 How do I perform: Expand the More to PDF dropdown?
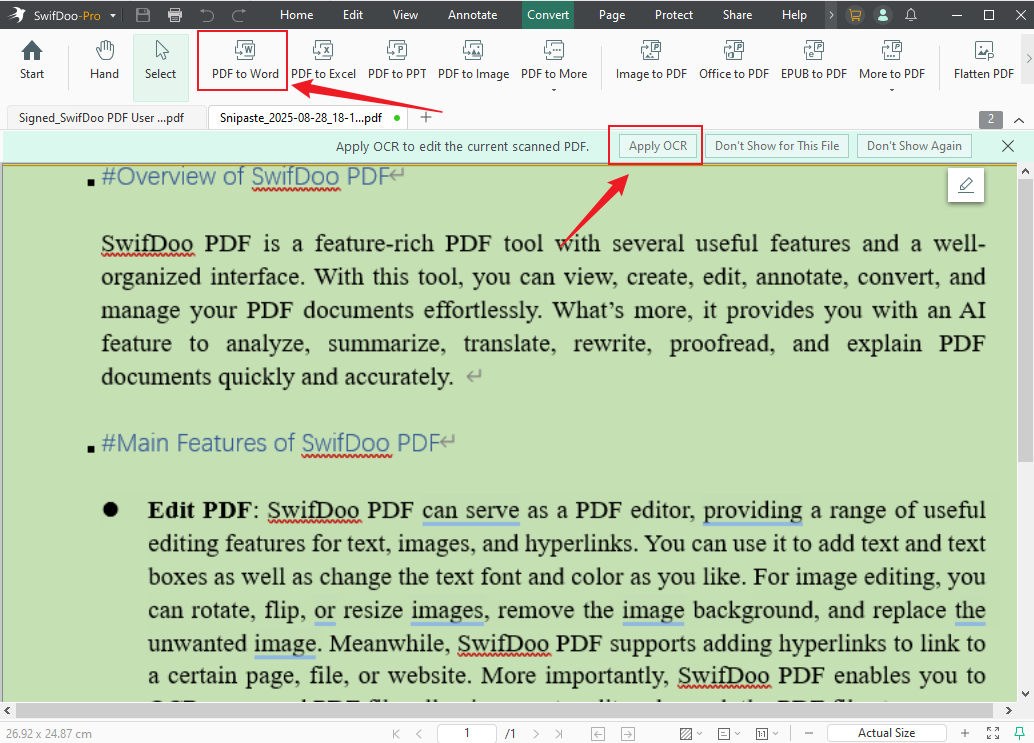[x=891, y=90]
